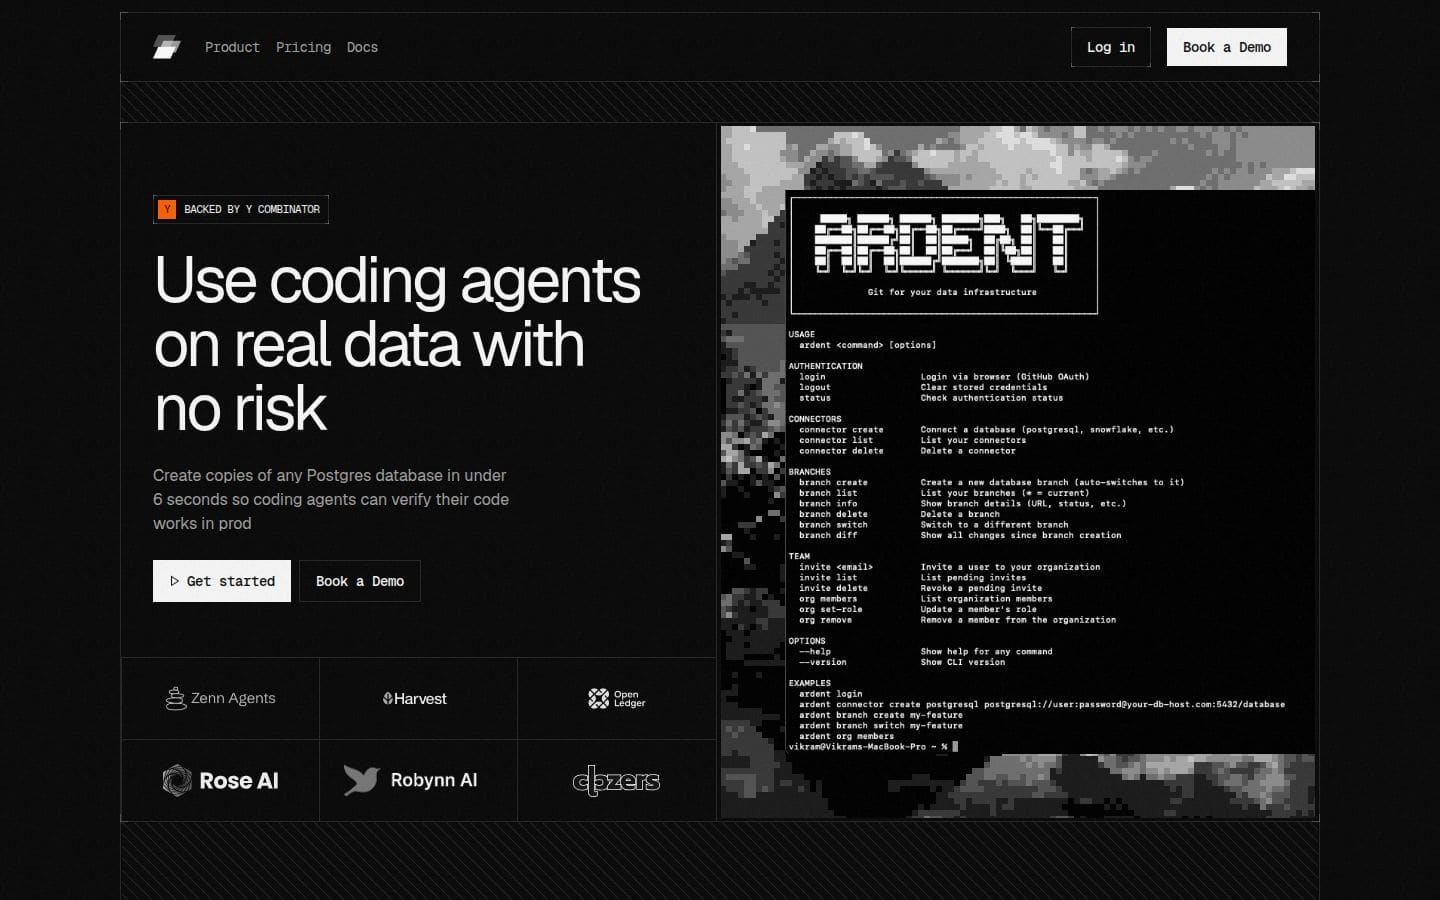Click 'Login via browser (GitHub OAuth)' text

point(1005,377)
